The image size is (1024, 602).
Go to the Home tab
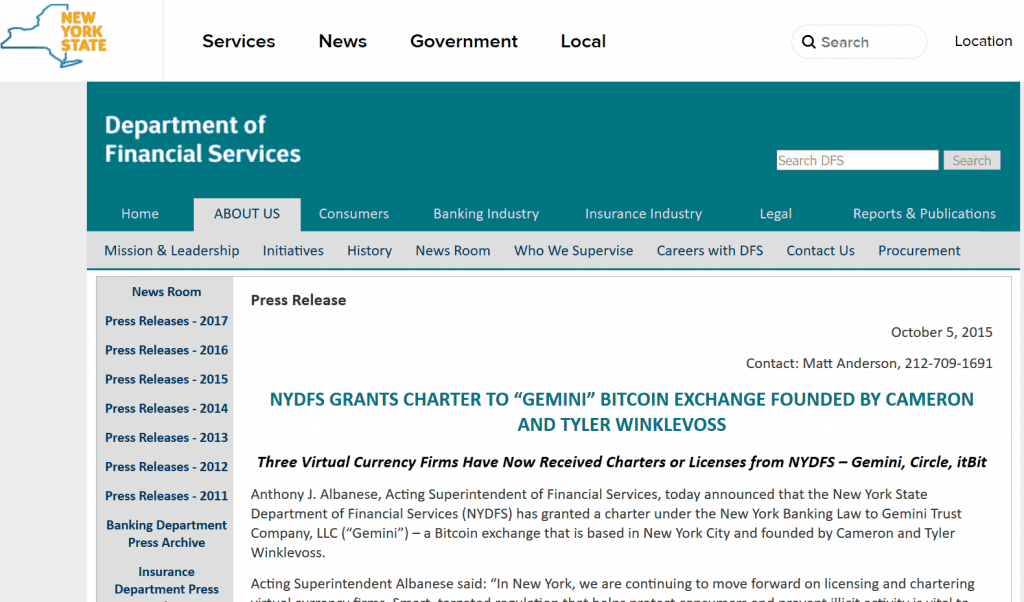tap(140, 214)
